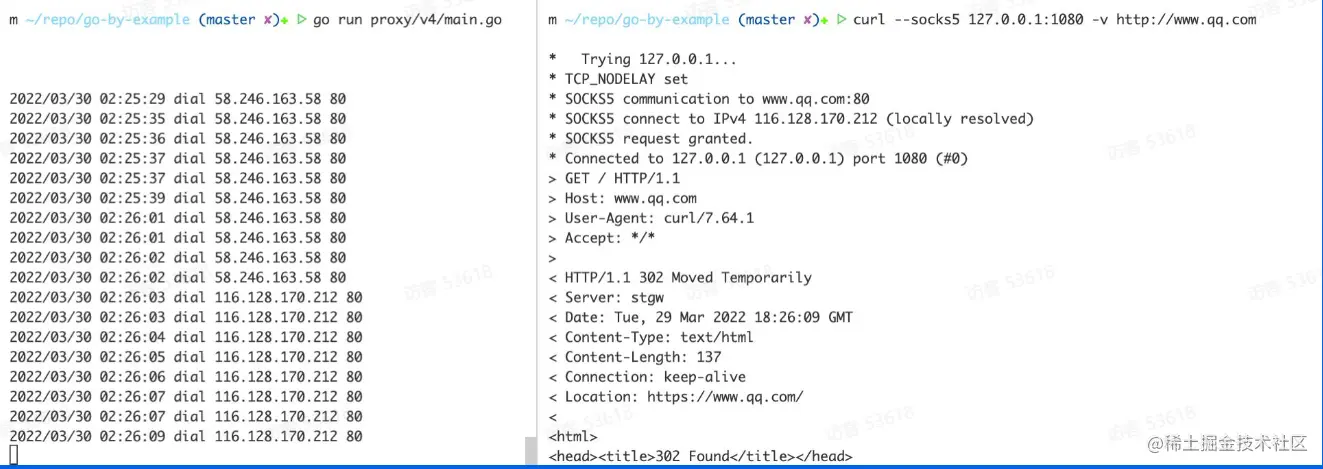Click the '302 Found' title HTML line
This screenshot has width=1323, height=469.
point(700,456)
